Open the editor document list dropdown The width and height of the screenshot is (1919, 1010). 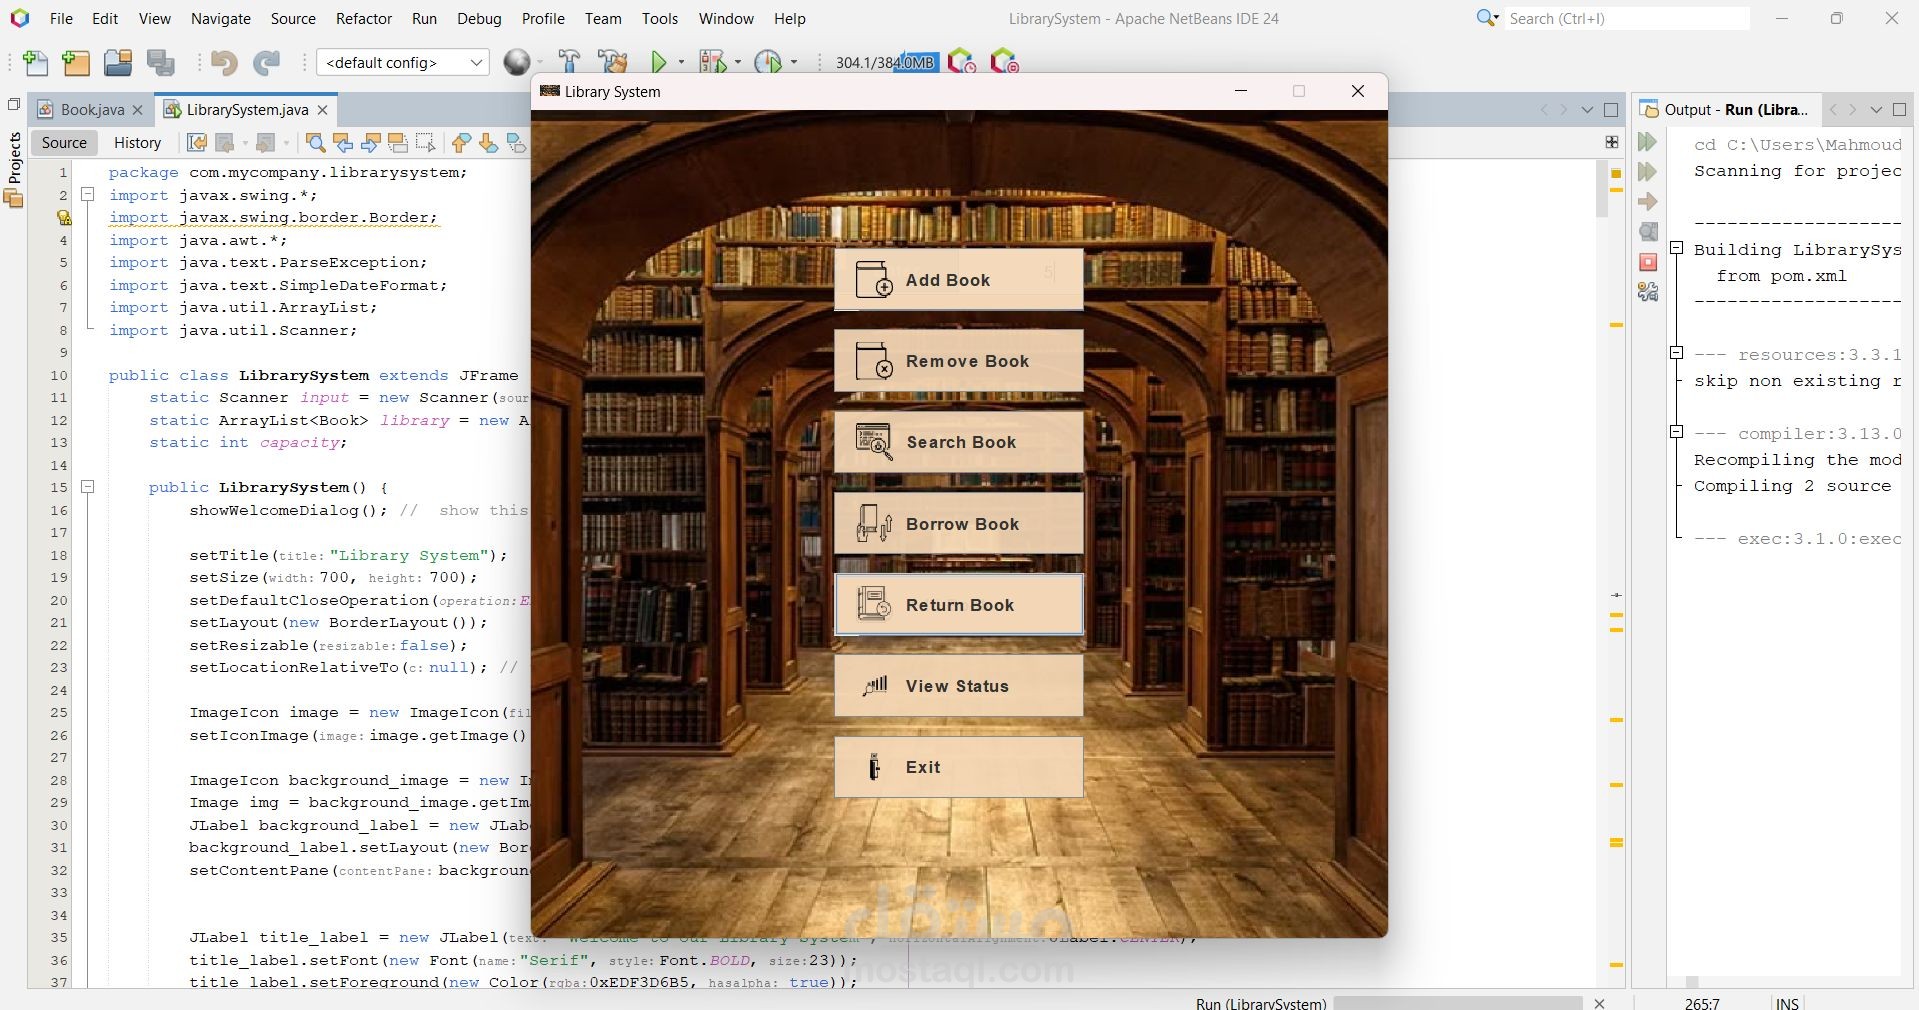(x=1587, y=110)
